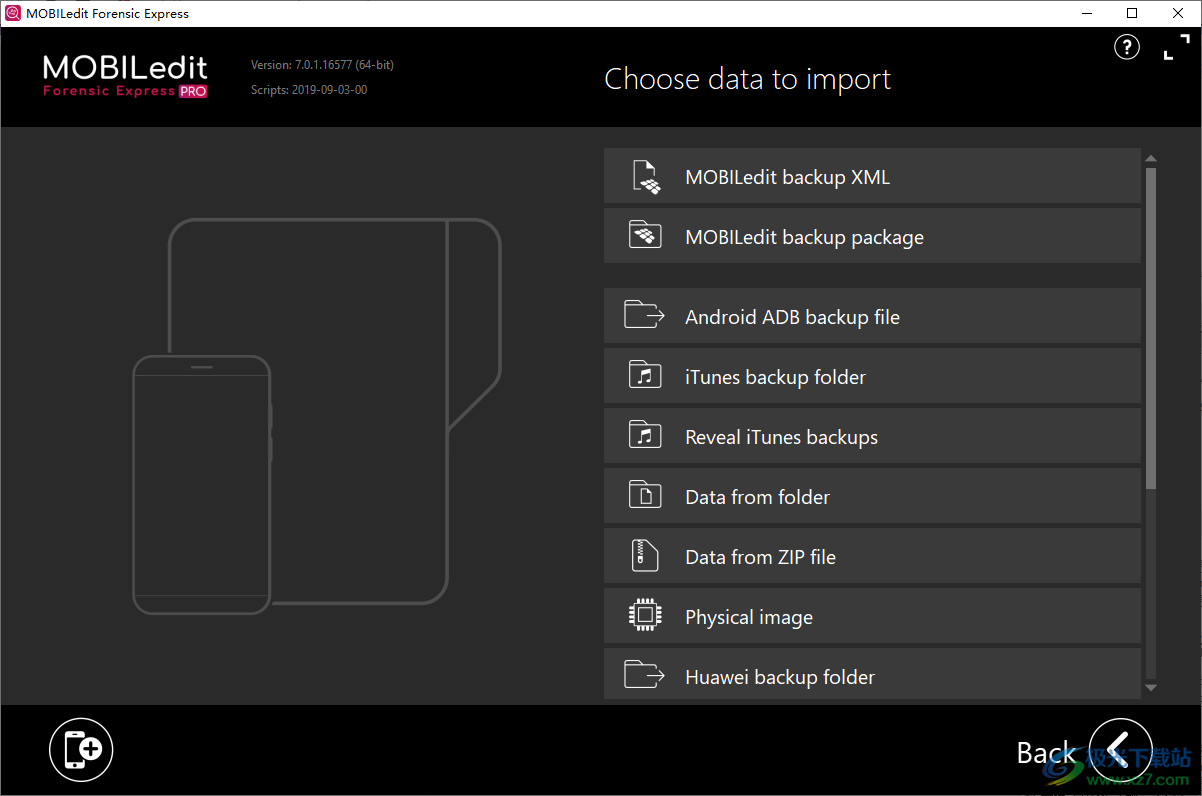Choose Android ADB backup file
1202x796 pixels.
[x=872, y=316]
